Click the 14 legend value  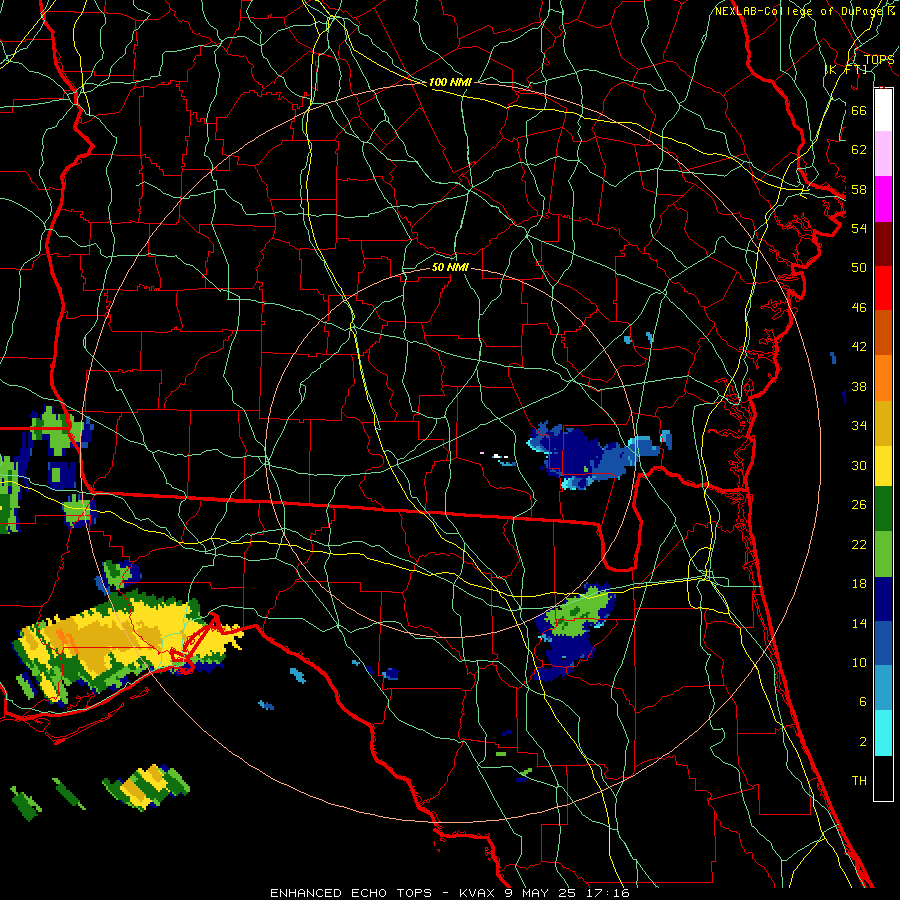(859, 623)
